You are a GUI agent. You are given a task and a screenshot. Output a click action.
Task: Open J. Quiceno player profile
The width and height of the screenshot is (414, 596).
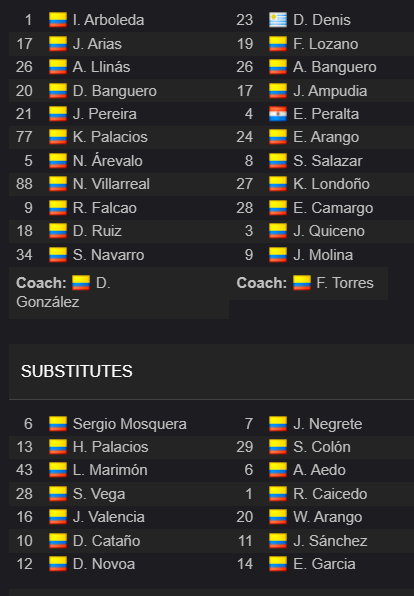click(329, 231)
